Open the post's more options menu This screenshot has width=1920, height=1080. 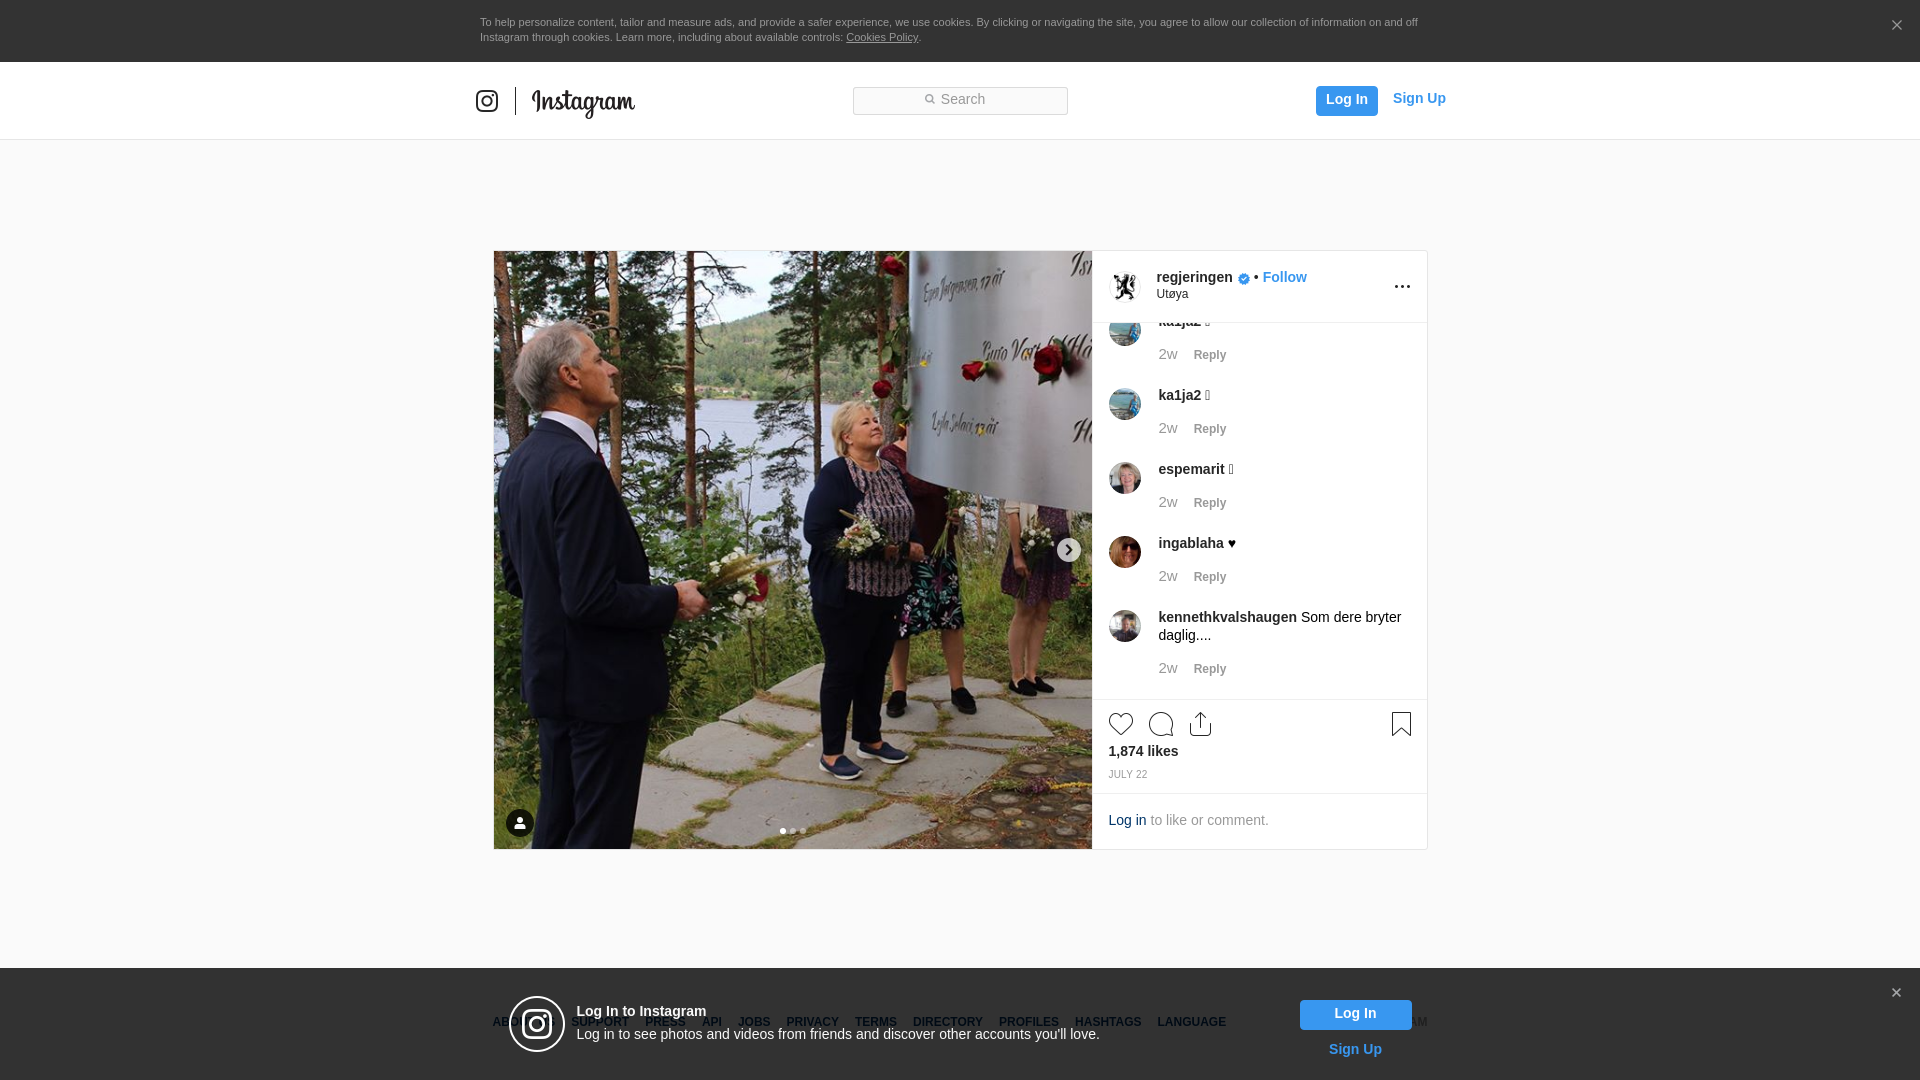tap(1402, 287)
